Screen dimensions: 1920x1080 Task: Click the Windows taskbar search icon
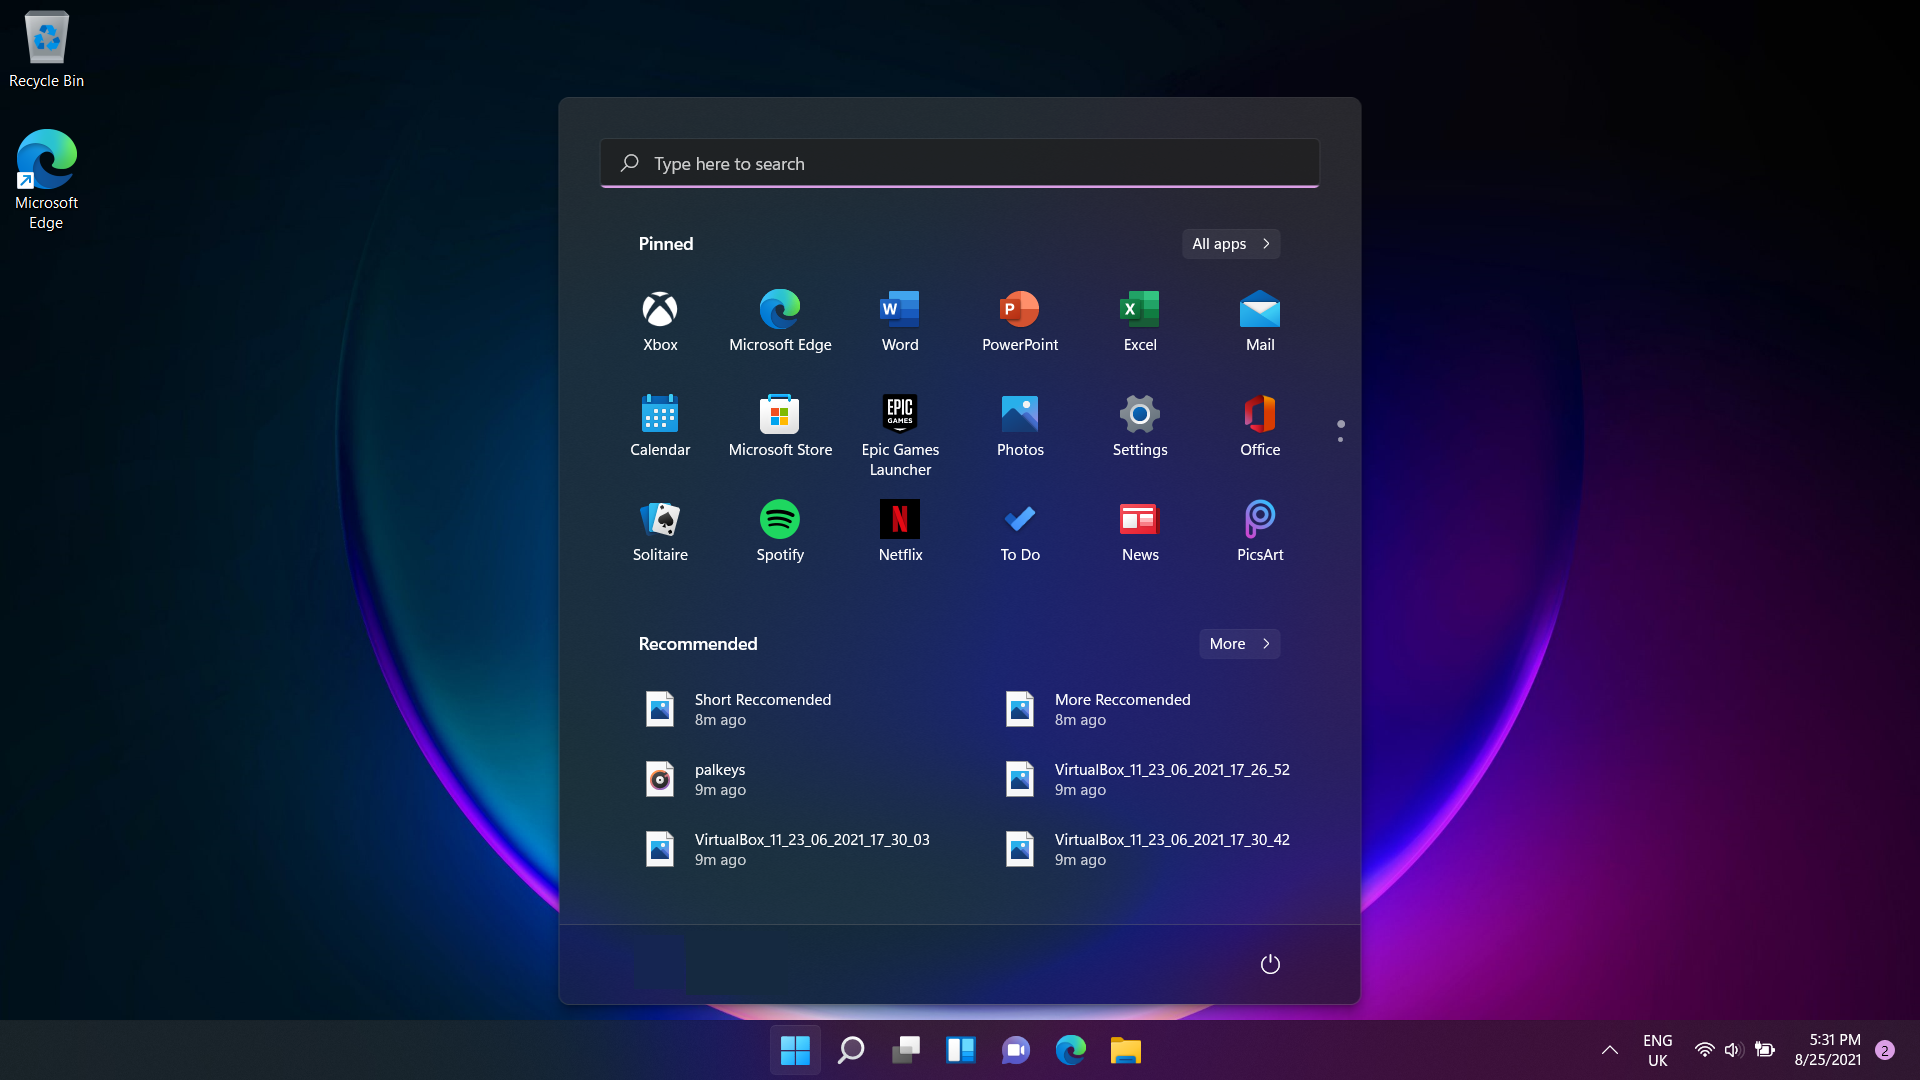coord(851,1050)
